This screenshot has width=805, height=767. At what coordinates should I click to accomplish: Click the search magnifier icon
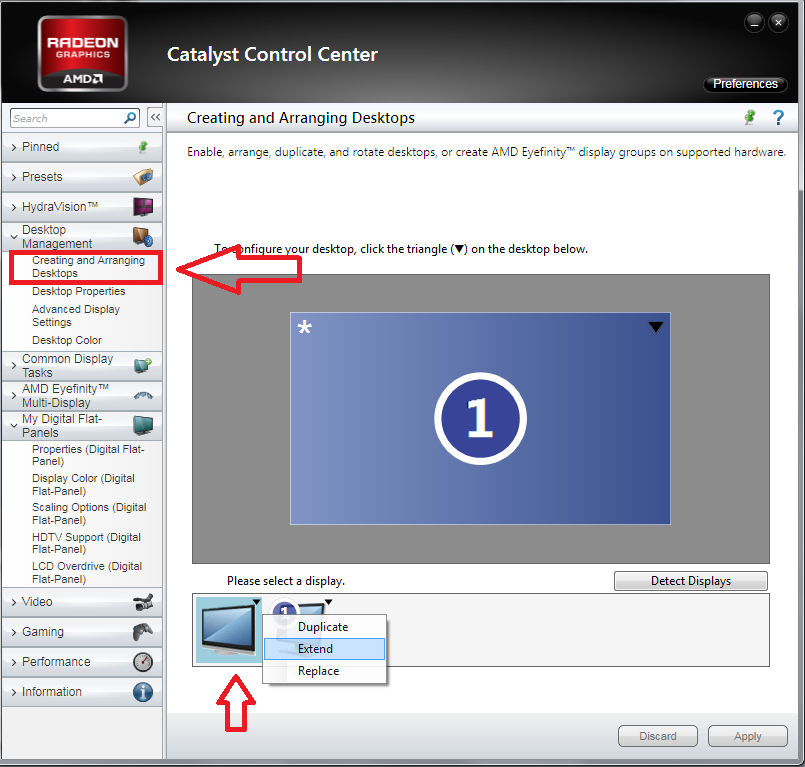(x=130, y=118)
